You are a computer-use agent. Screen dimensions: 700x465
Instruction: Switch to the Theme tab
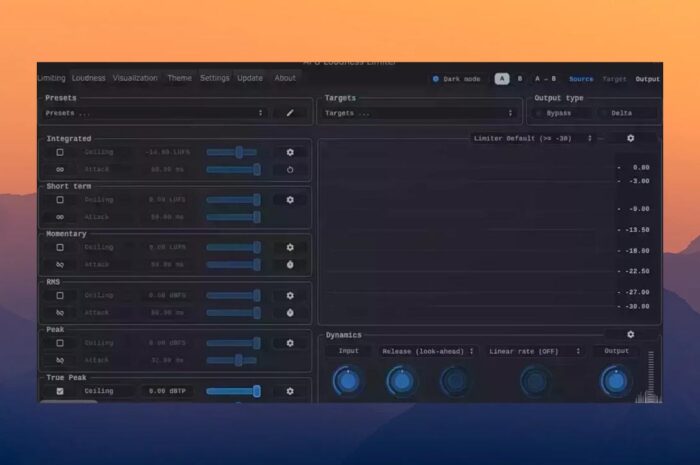click(179, 78)
